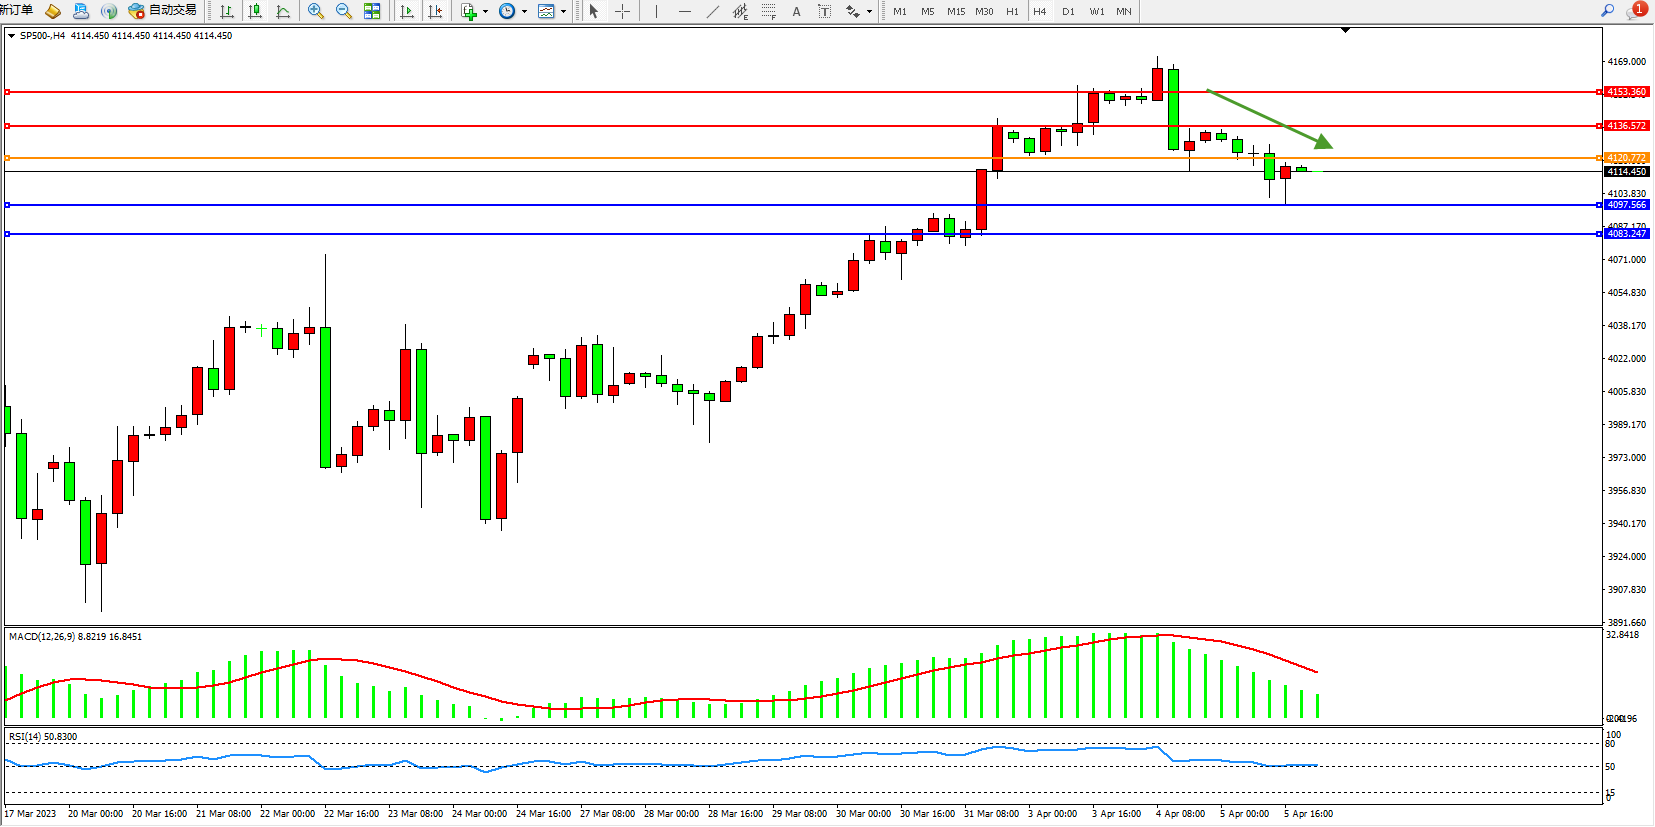Toggle the auto-scroll chart button
1655x827 pixels.
click(x=407, y=11)
